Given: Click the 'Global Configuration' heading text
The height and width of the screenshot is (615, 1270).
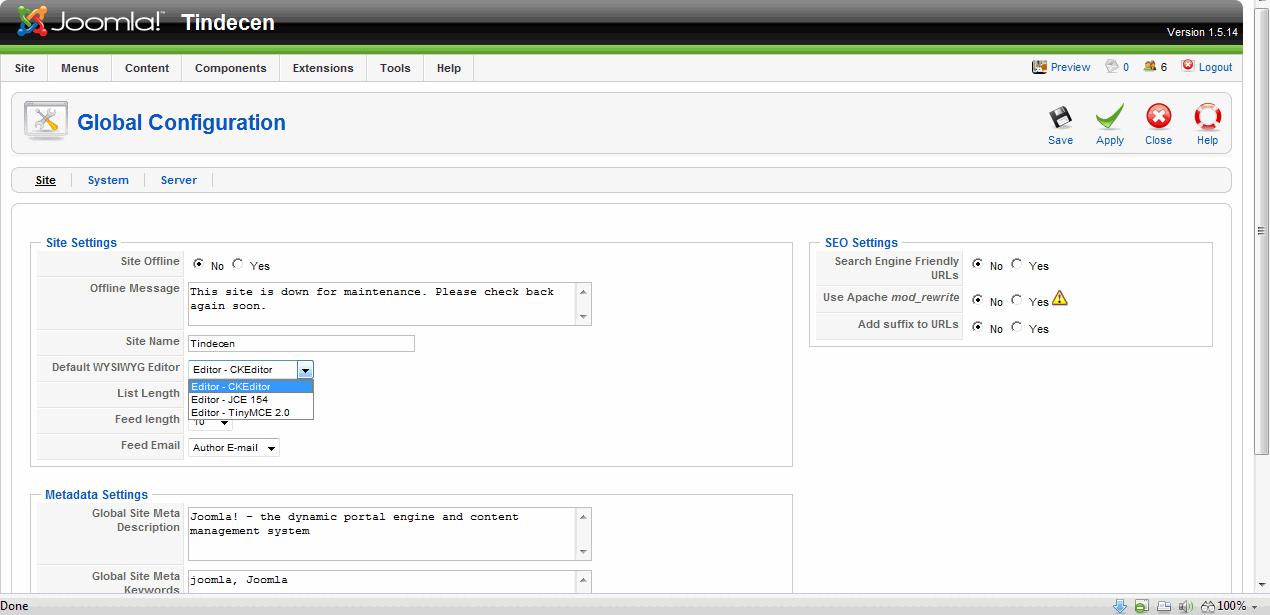Looking at the screenshot, I should click(x=181, y=122).
